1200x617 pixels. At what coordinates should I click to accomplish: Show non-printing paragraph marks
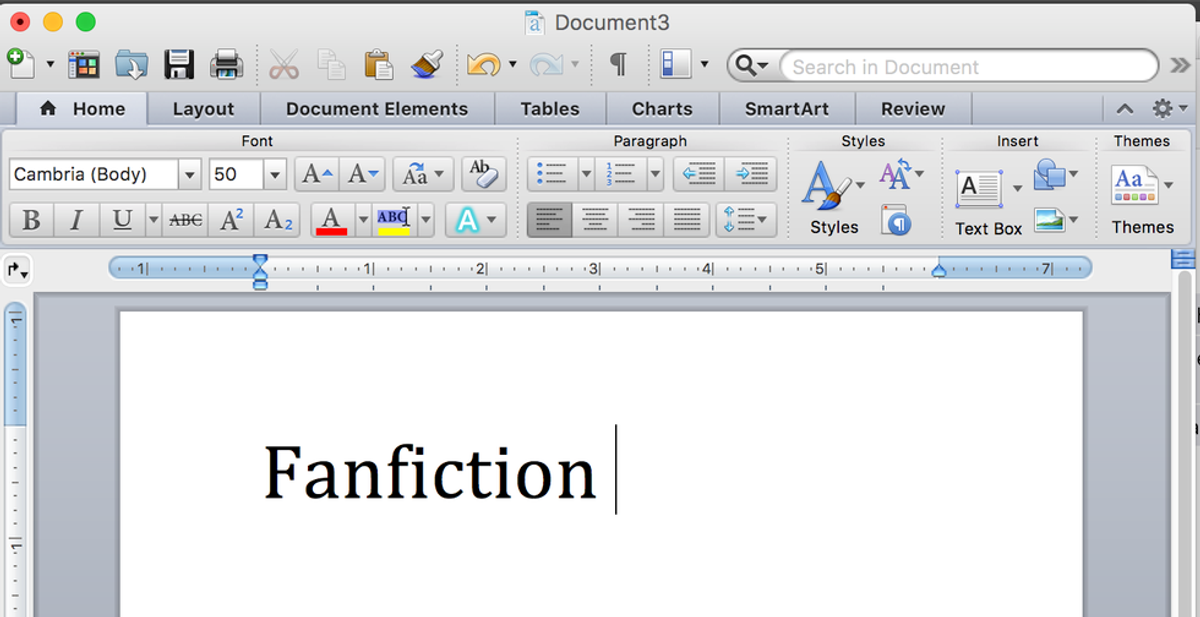click(x=619, y=65)
